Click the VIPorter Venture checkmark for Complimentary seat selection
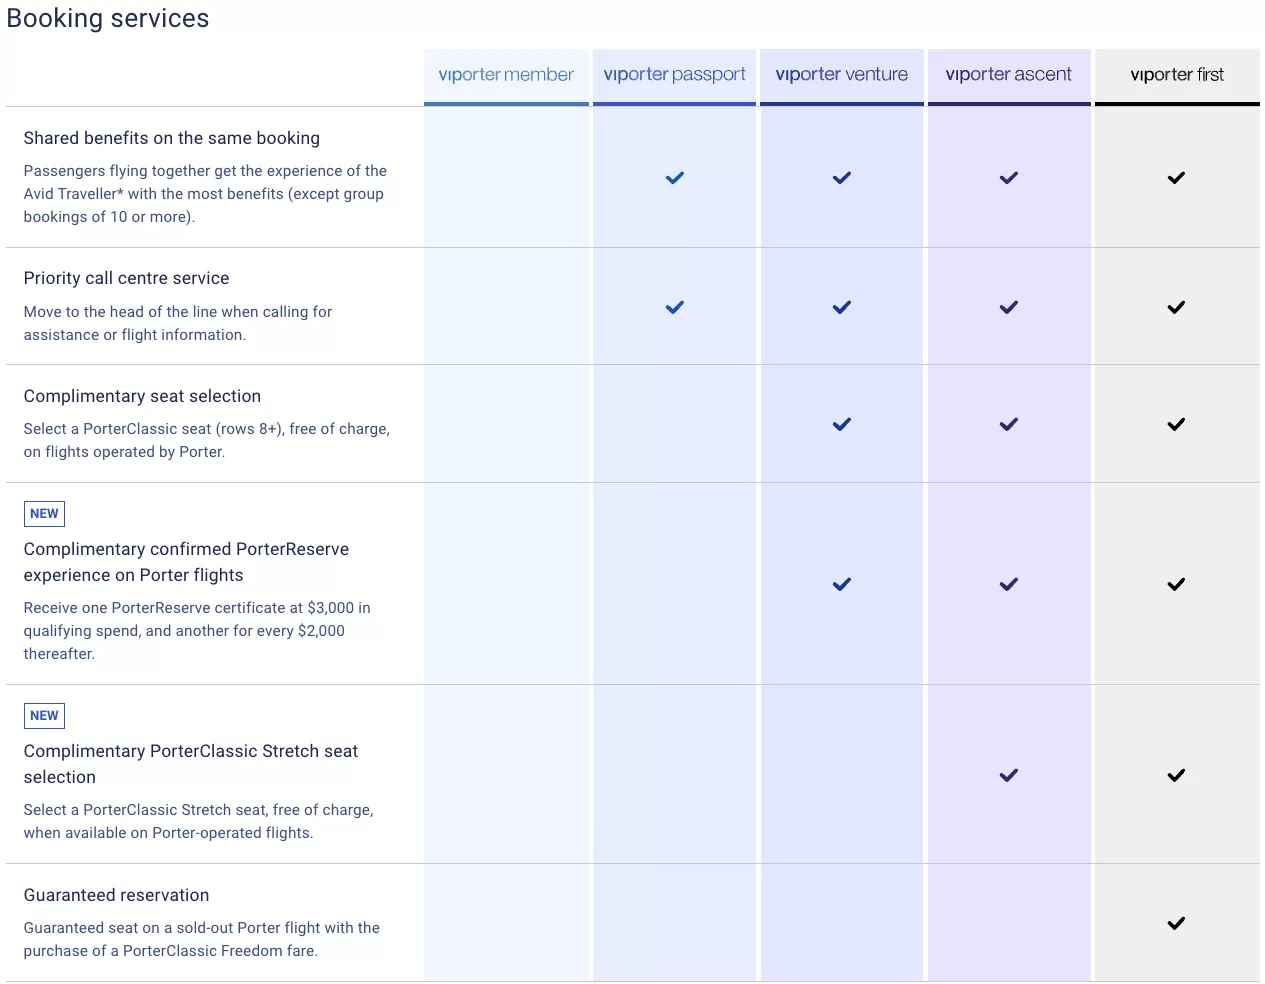1265x984 pixels. point(842,424)
